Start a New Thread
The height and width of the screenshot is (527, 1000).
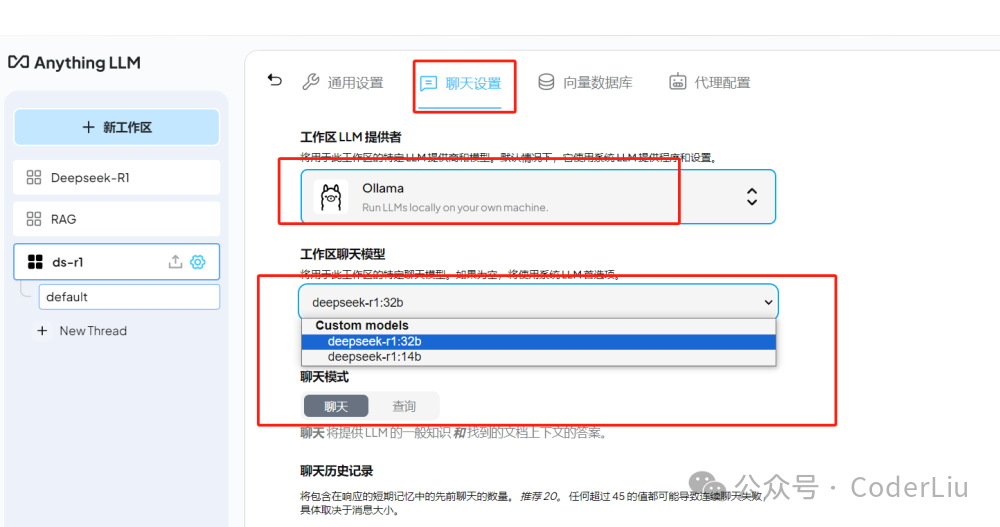(82, 330)
